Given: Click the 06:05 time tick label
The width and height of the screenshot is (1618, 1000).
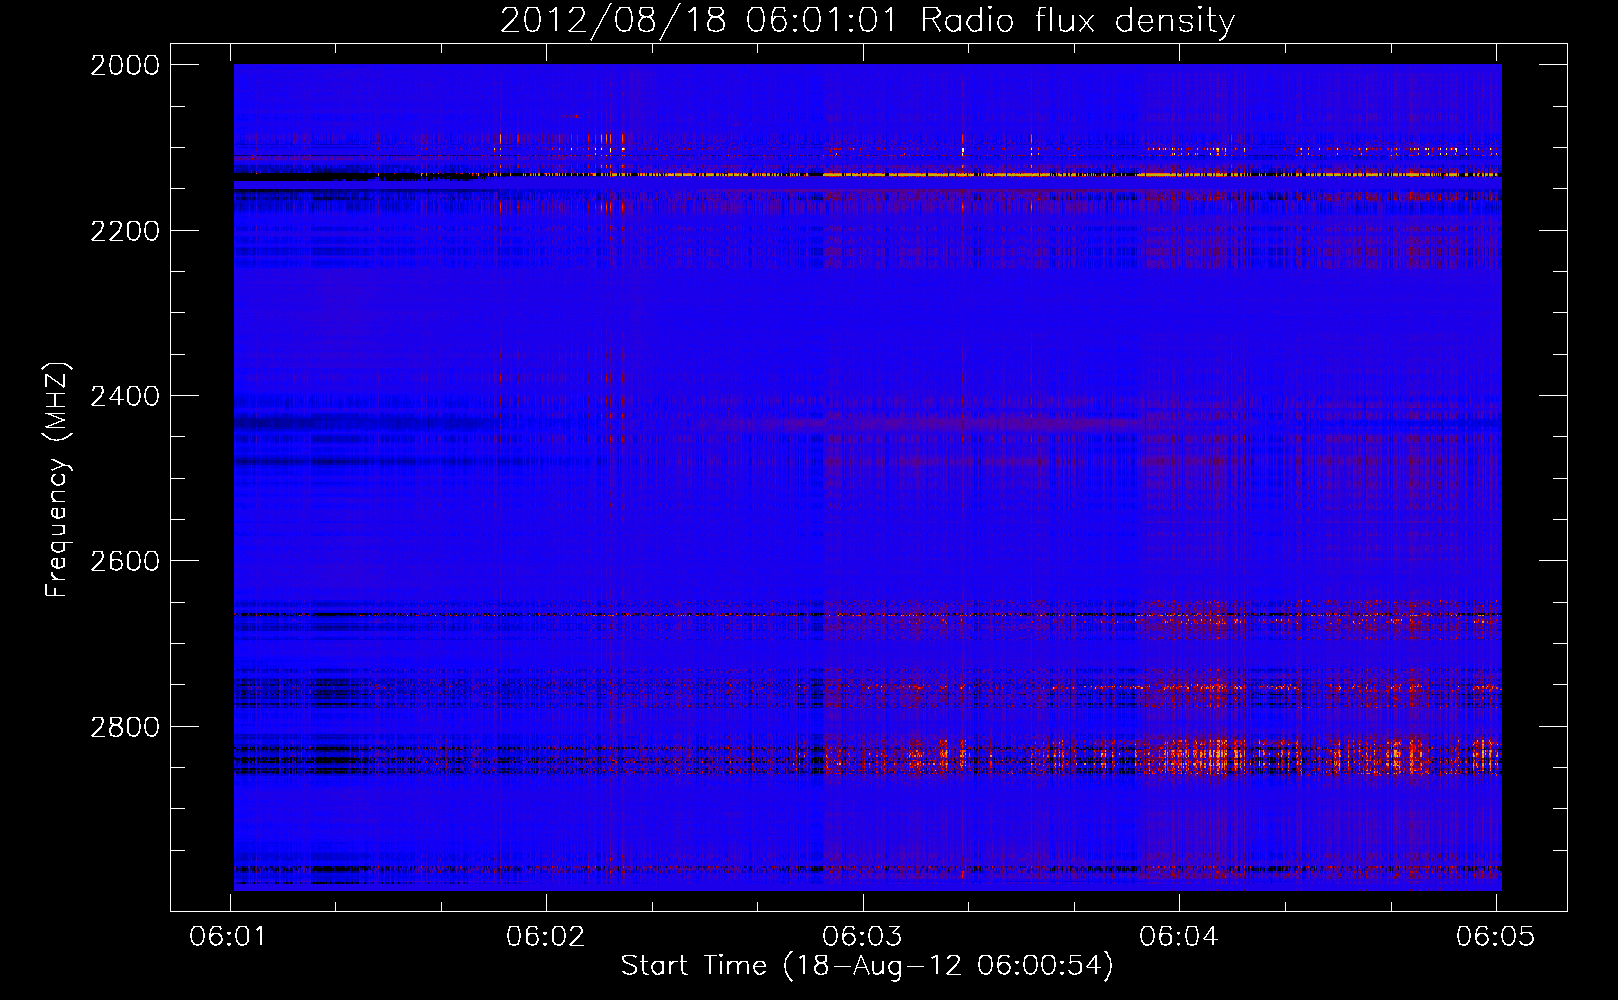Looking at the screenshot, I should (x=1495, y=936).
